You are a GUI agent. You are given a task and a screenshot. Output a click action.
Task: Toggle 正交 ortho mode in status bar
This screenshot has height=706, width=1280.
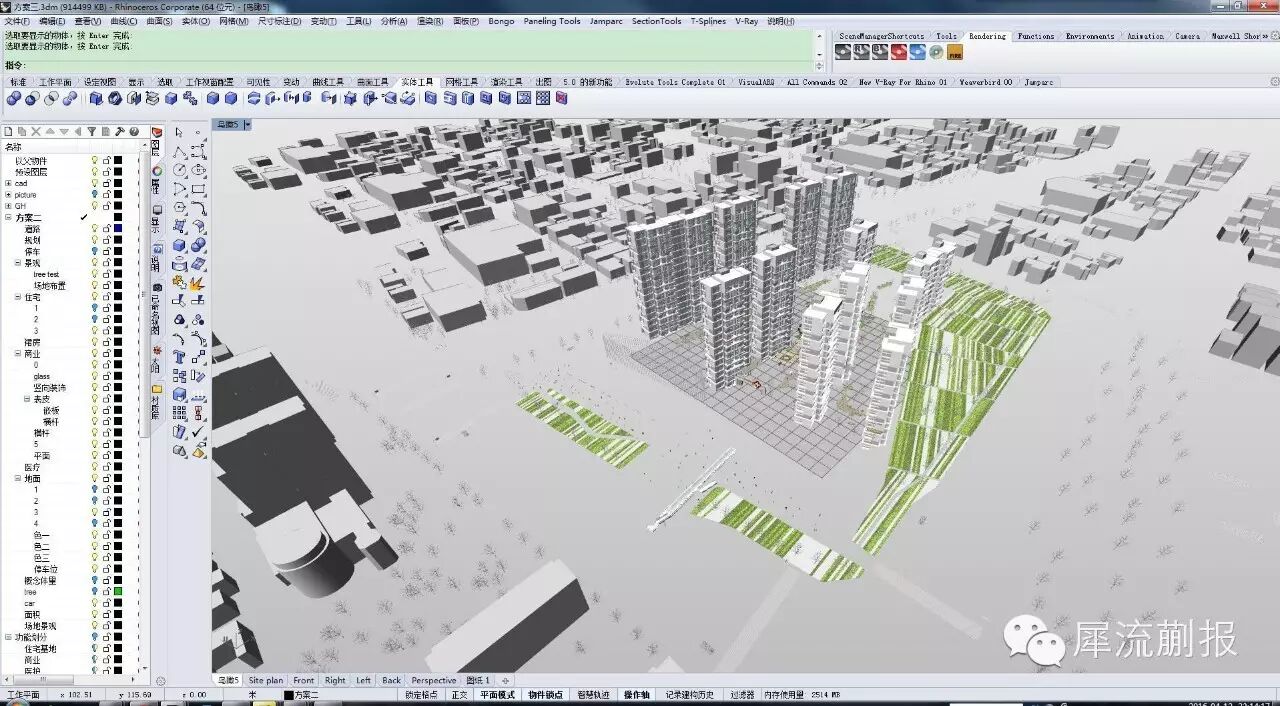point(459,694)
